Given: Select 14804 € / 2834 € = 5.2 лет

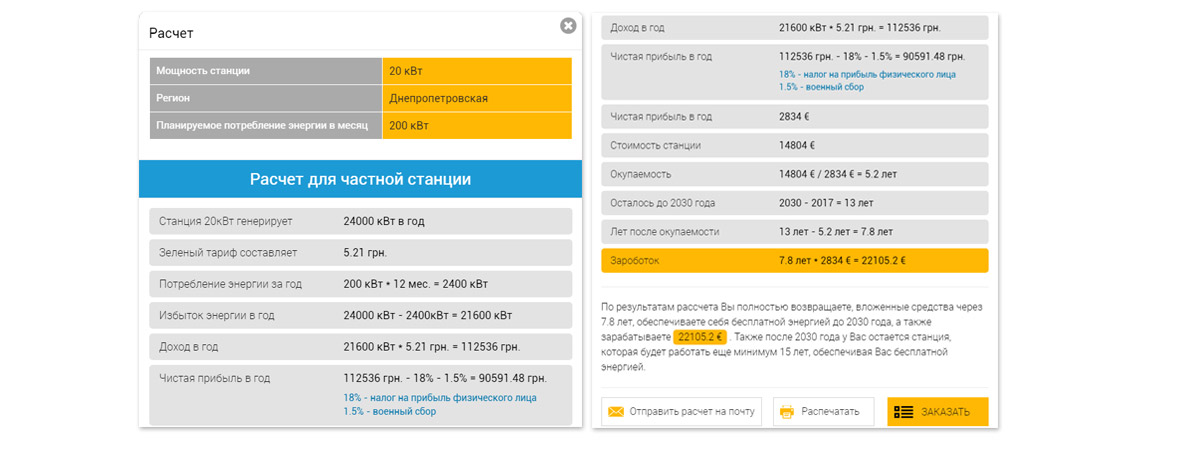Looking at the screenshot, I should [x=838, y=174].
